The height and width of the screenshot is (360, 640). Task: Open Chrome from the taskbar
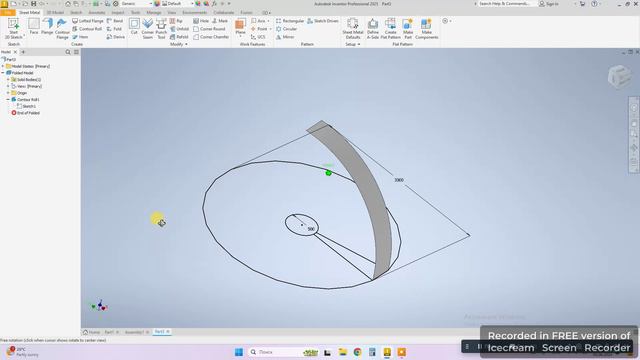(x=357, y=352)
